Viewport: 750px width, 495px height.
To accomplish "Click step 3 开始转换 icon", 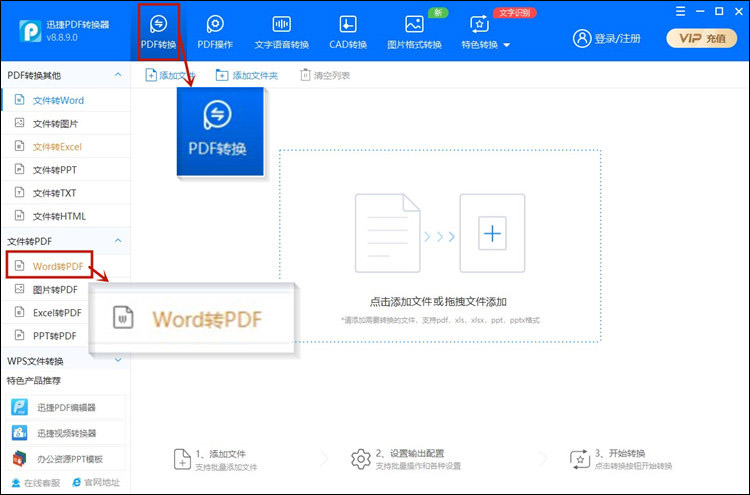I will pyautogui.click(x=580, y=459).
